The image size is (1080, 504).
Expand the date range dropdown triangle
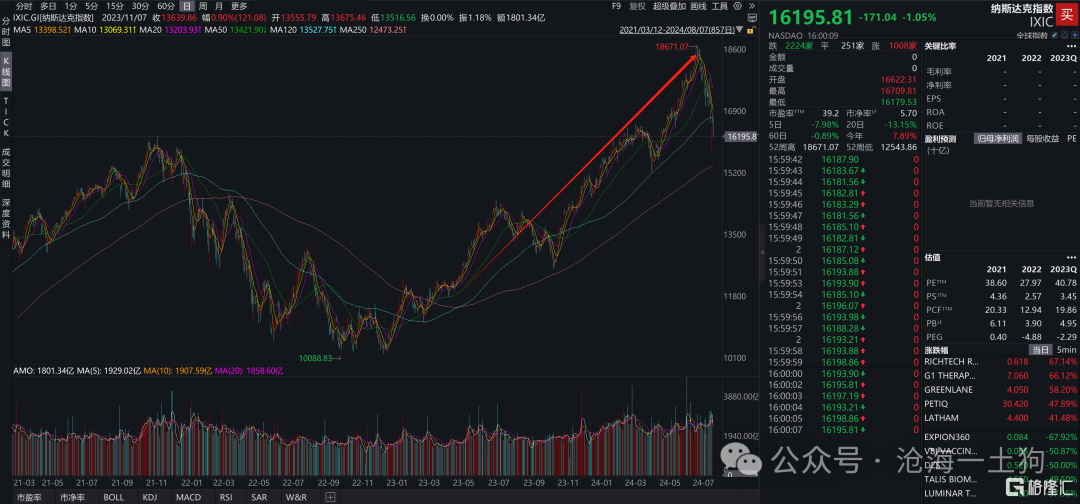[x=739, y=30]
